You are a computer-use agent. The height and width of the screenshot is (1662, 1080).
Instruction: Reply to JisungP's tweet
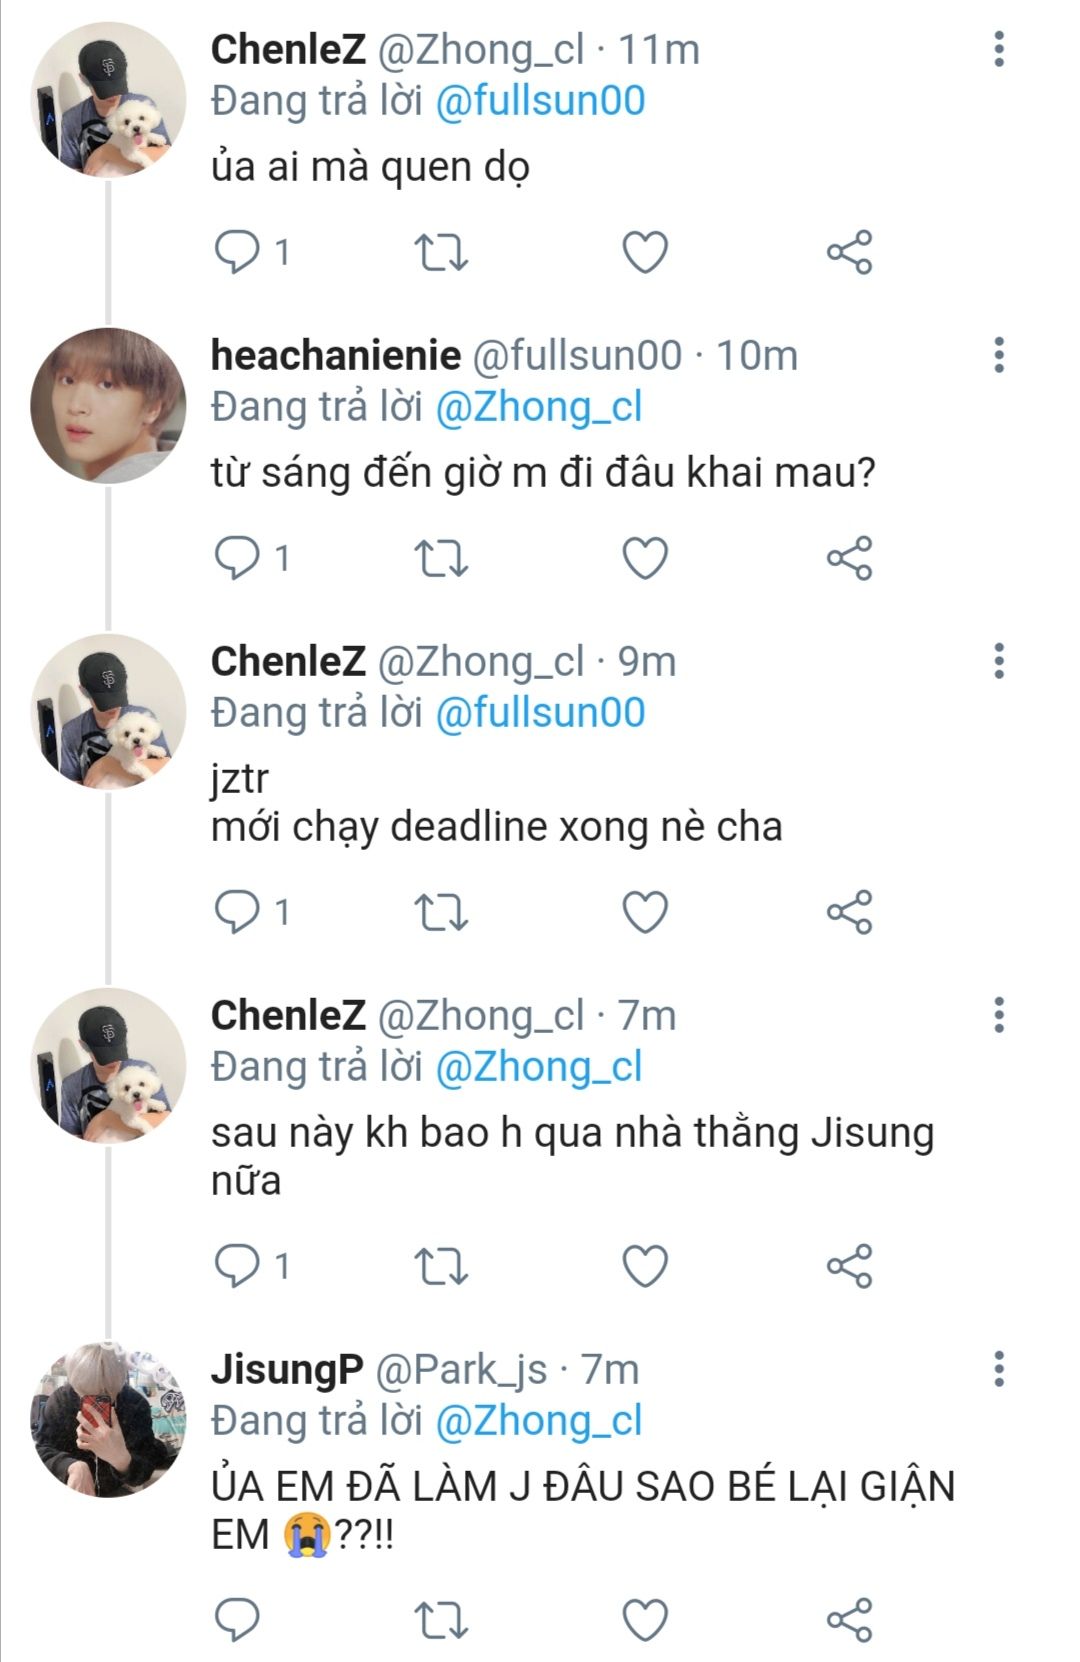point(237,1620)
